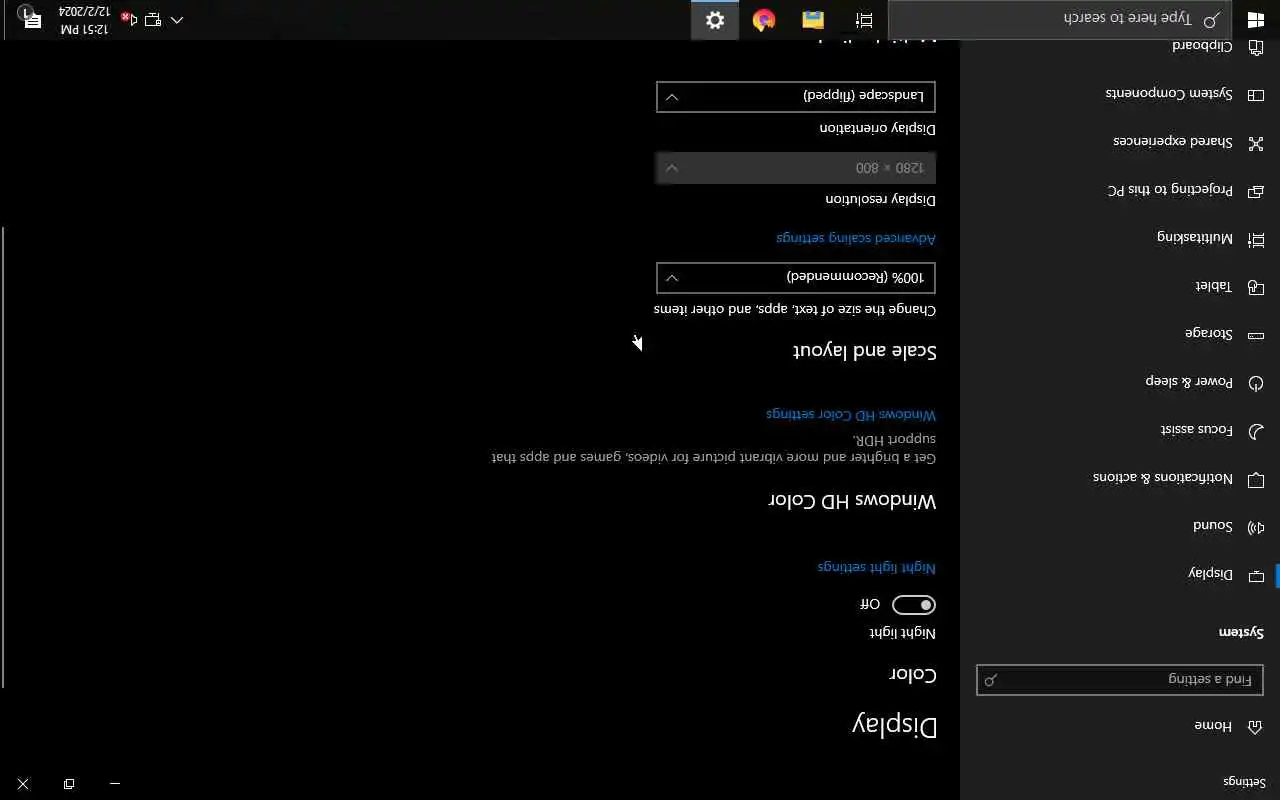Open the 12:51 PM clock and calendar
The width and height of the screenshot is (1280, 800).
click(85, 20)
